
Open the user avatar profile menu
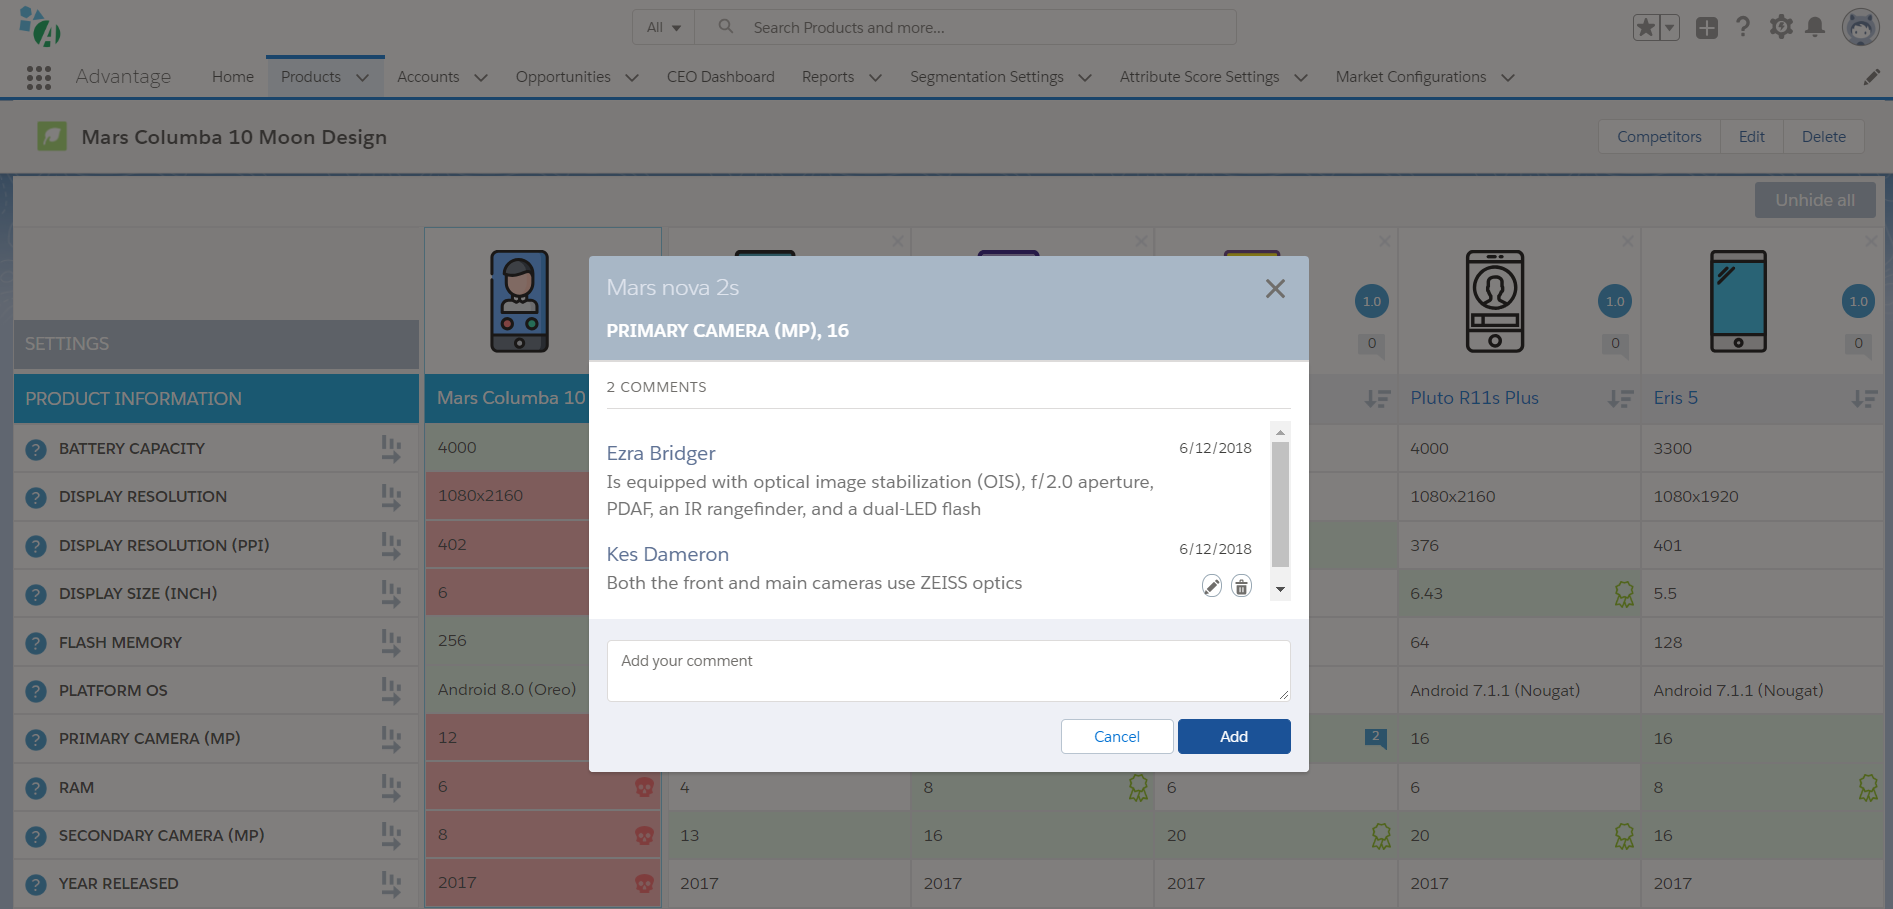(x=1860, y=27)
